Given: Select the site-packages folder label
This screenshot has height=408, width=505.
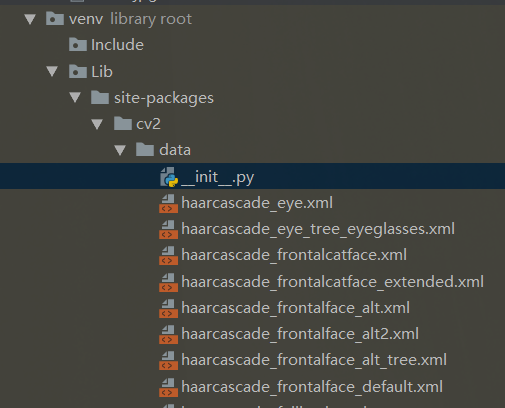Looking at the screenshot, I should [164, 98].
